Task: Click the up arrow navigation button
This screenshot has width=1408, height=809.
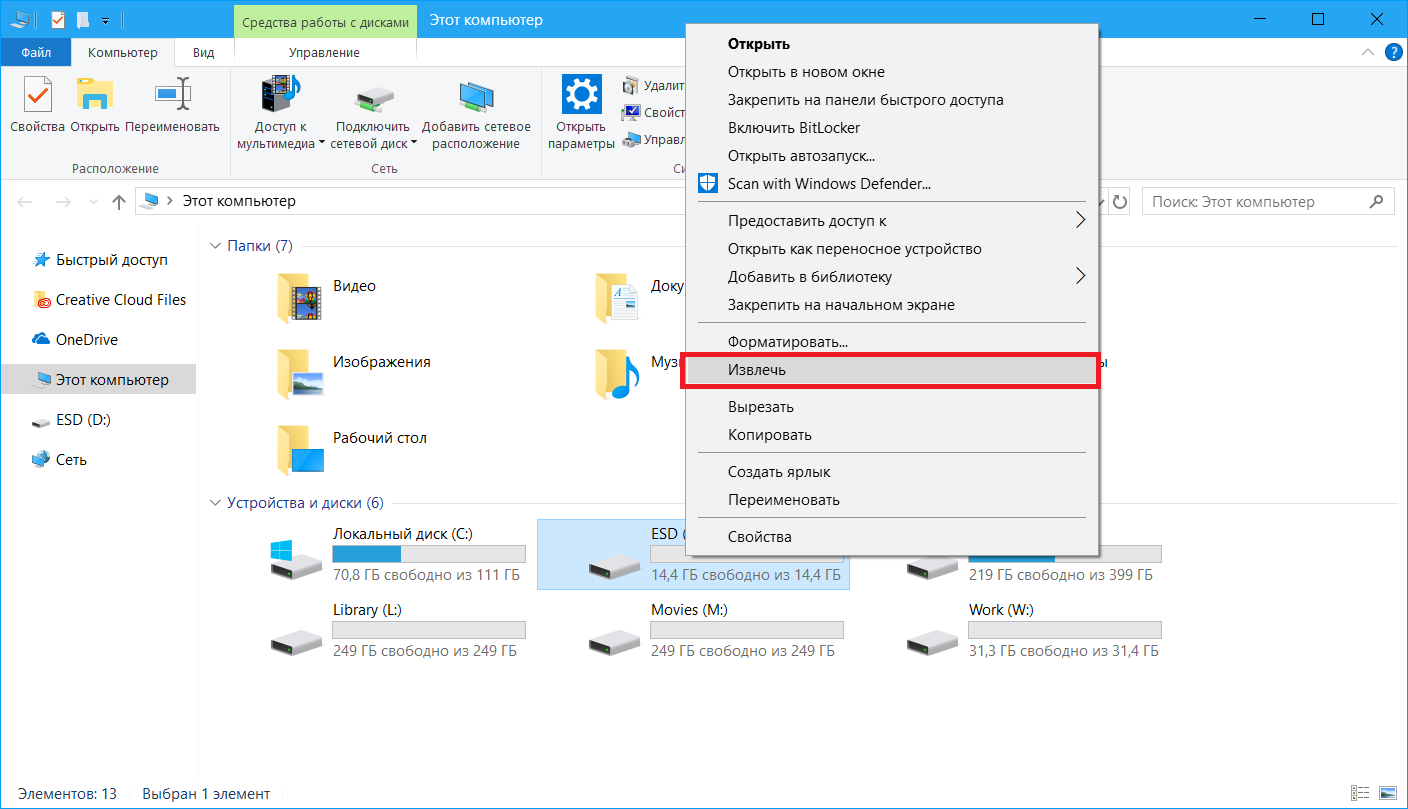Action: (118, 202)
